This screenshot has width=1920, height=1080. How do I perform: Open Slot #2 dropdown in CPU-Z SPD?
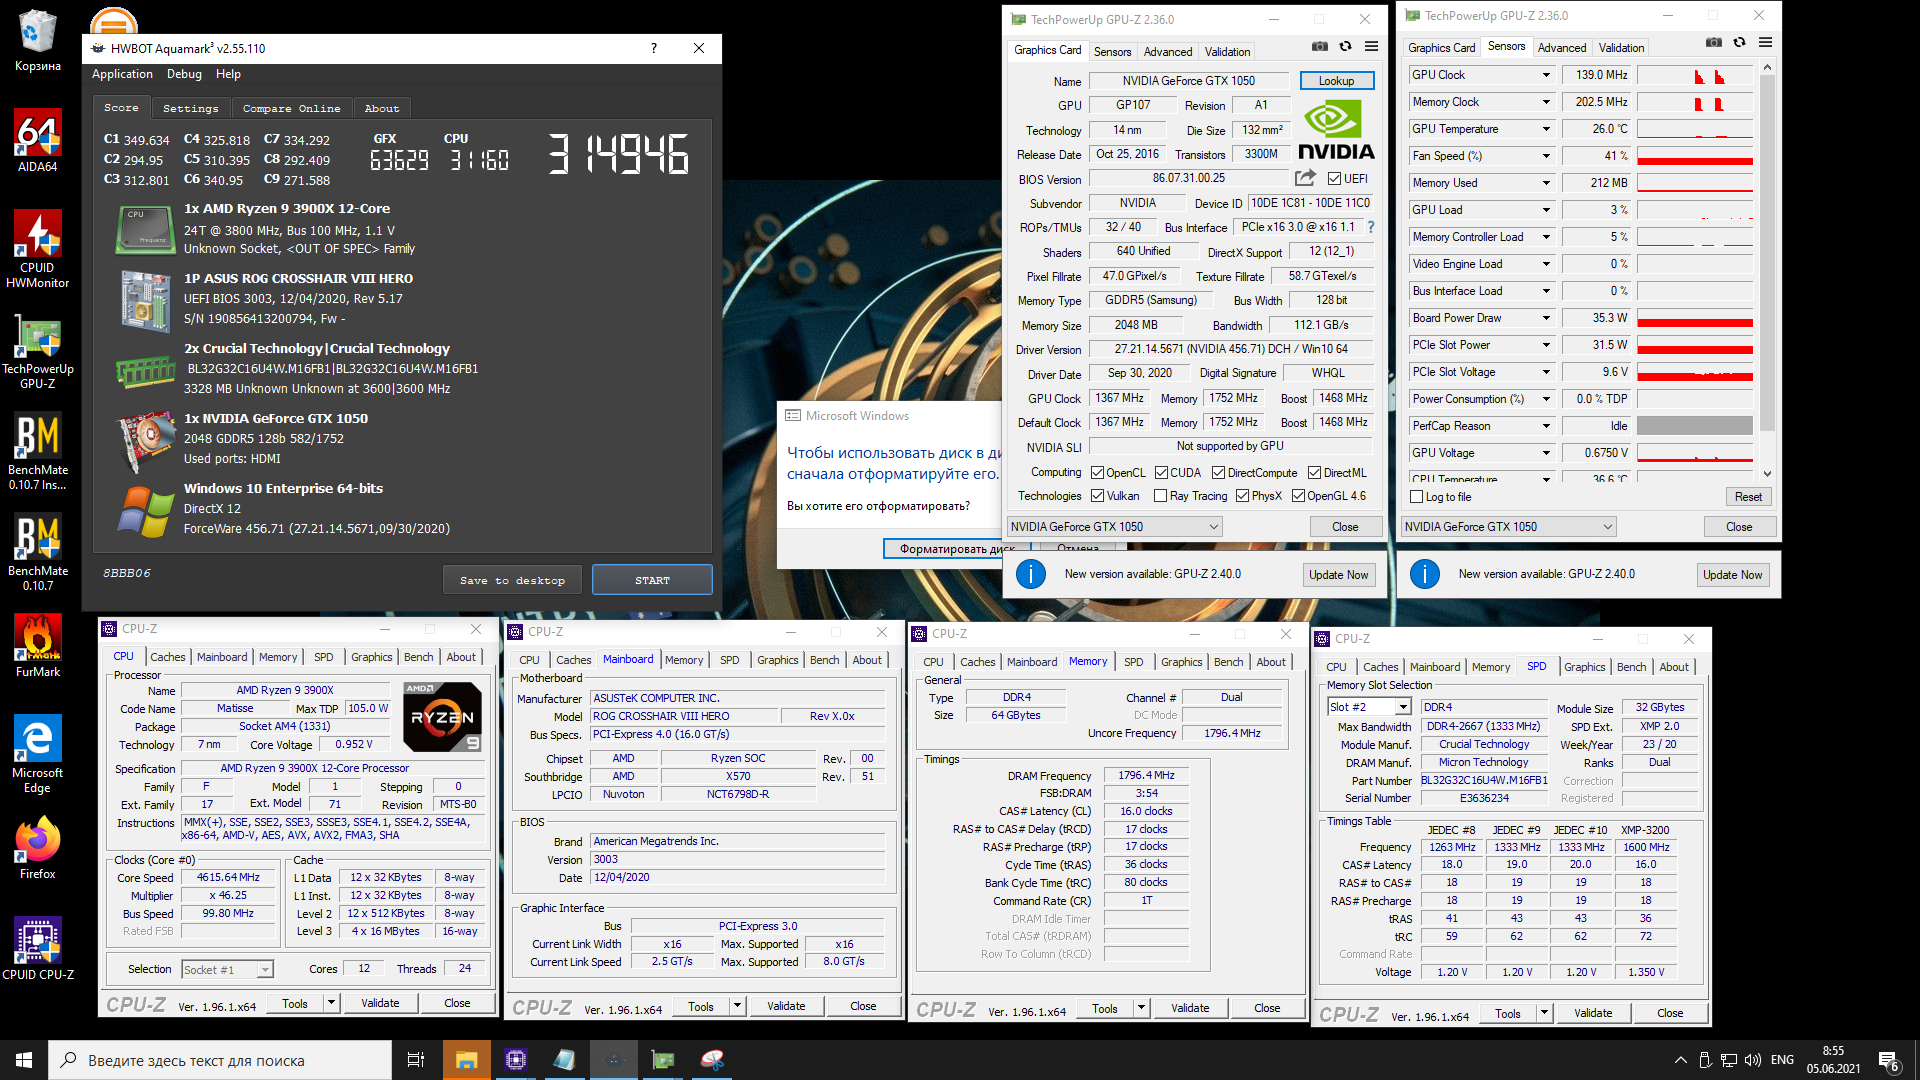pyautogui.click(x=1369, y=707)
